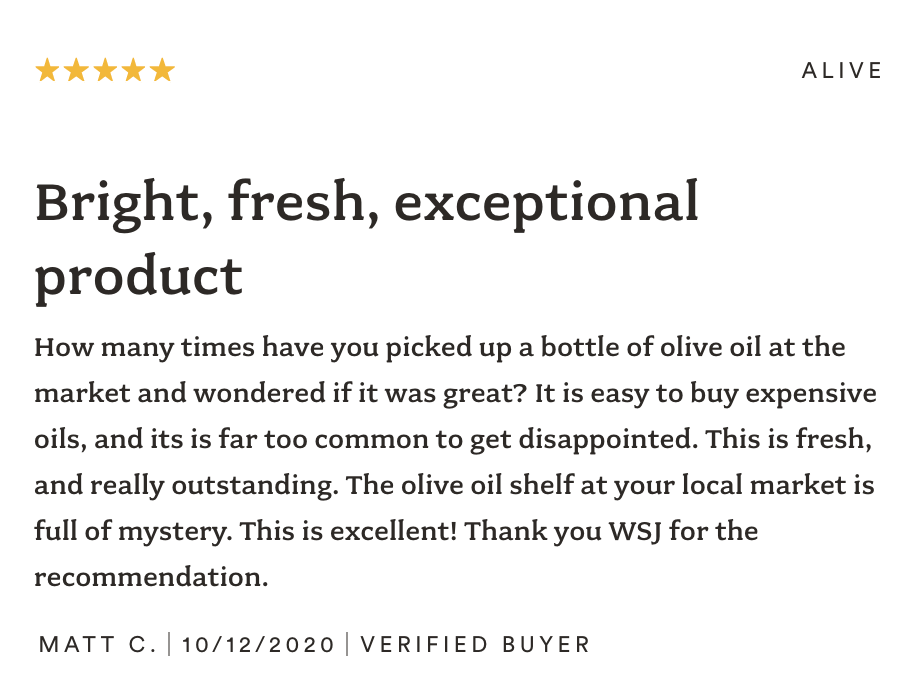Click the fourth gold rating star
Screen dimensions: 920x694
click(x=134, y=70)
